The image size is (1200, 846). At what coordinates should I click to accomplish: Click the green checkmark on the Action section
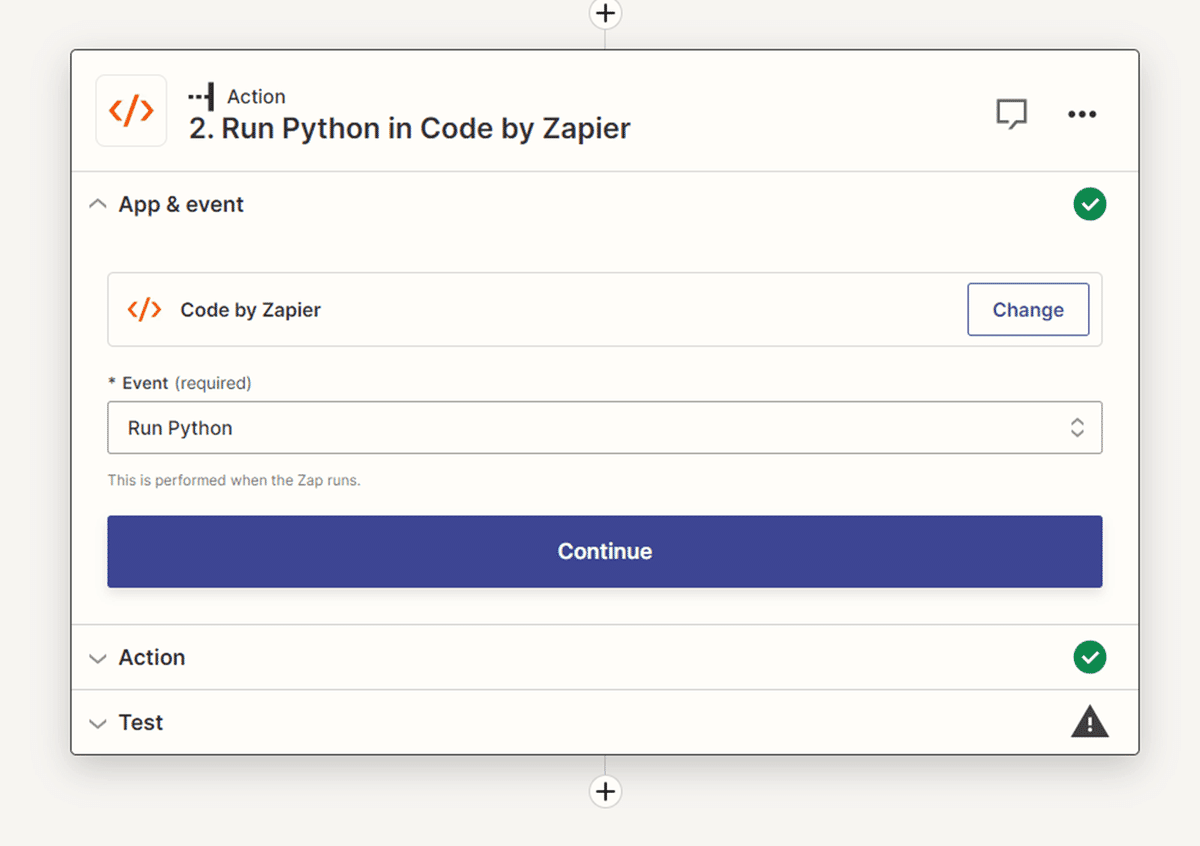pos(1090,657)
